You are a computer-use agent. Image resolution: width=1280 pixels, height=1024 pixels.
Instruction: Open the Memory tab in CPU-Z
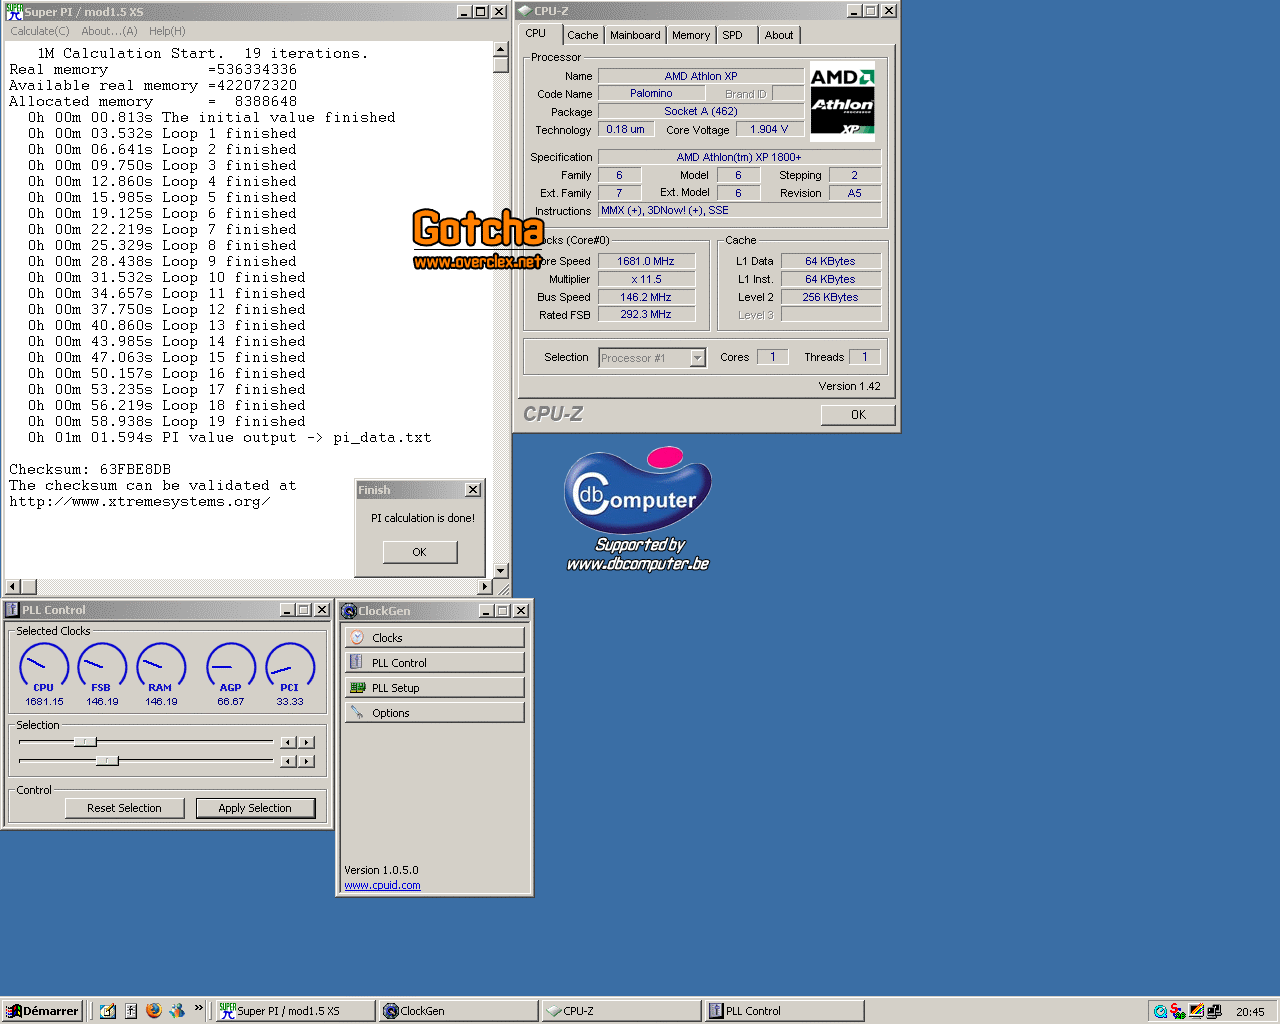click(691, 35)
